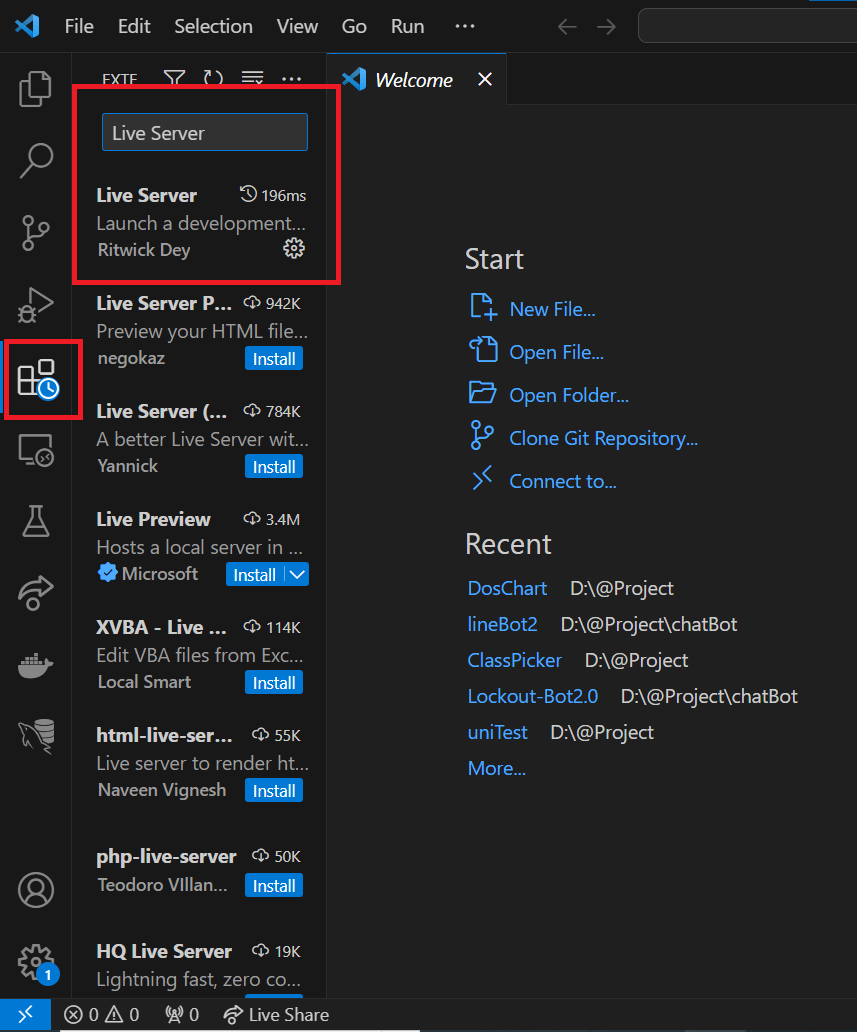857x1032 pixels.
Task: Install php-live-server by Teodoro
Action: (x=274, y=885)
